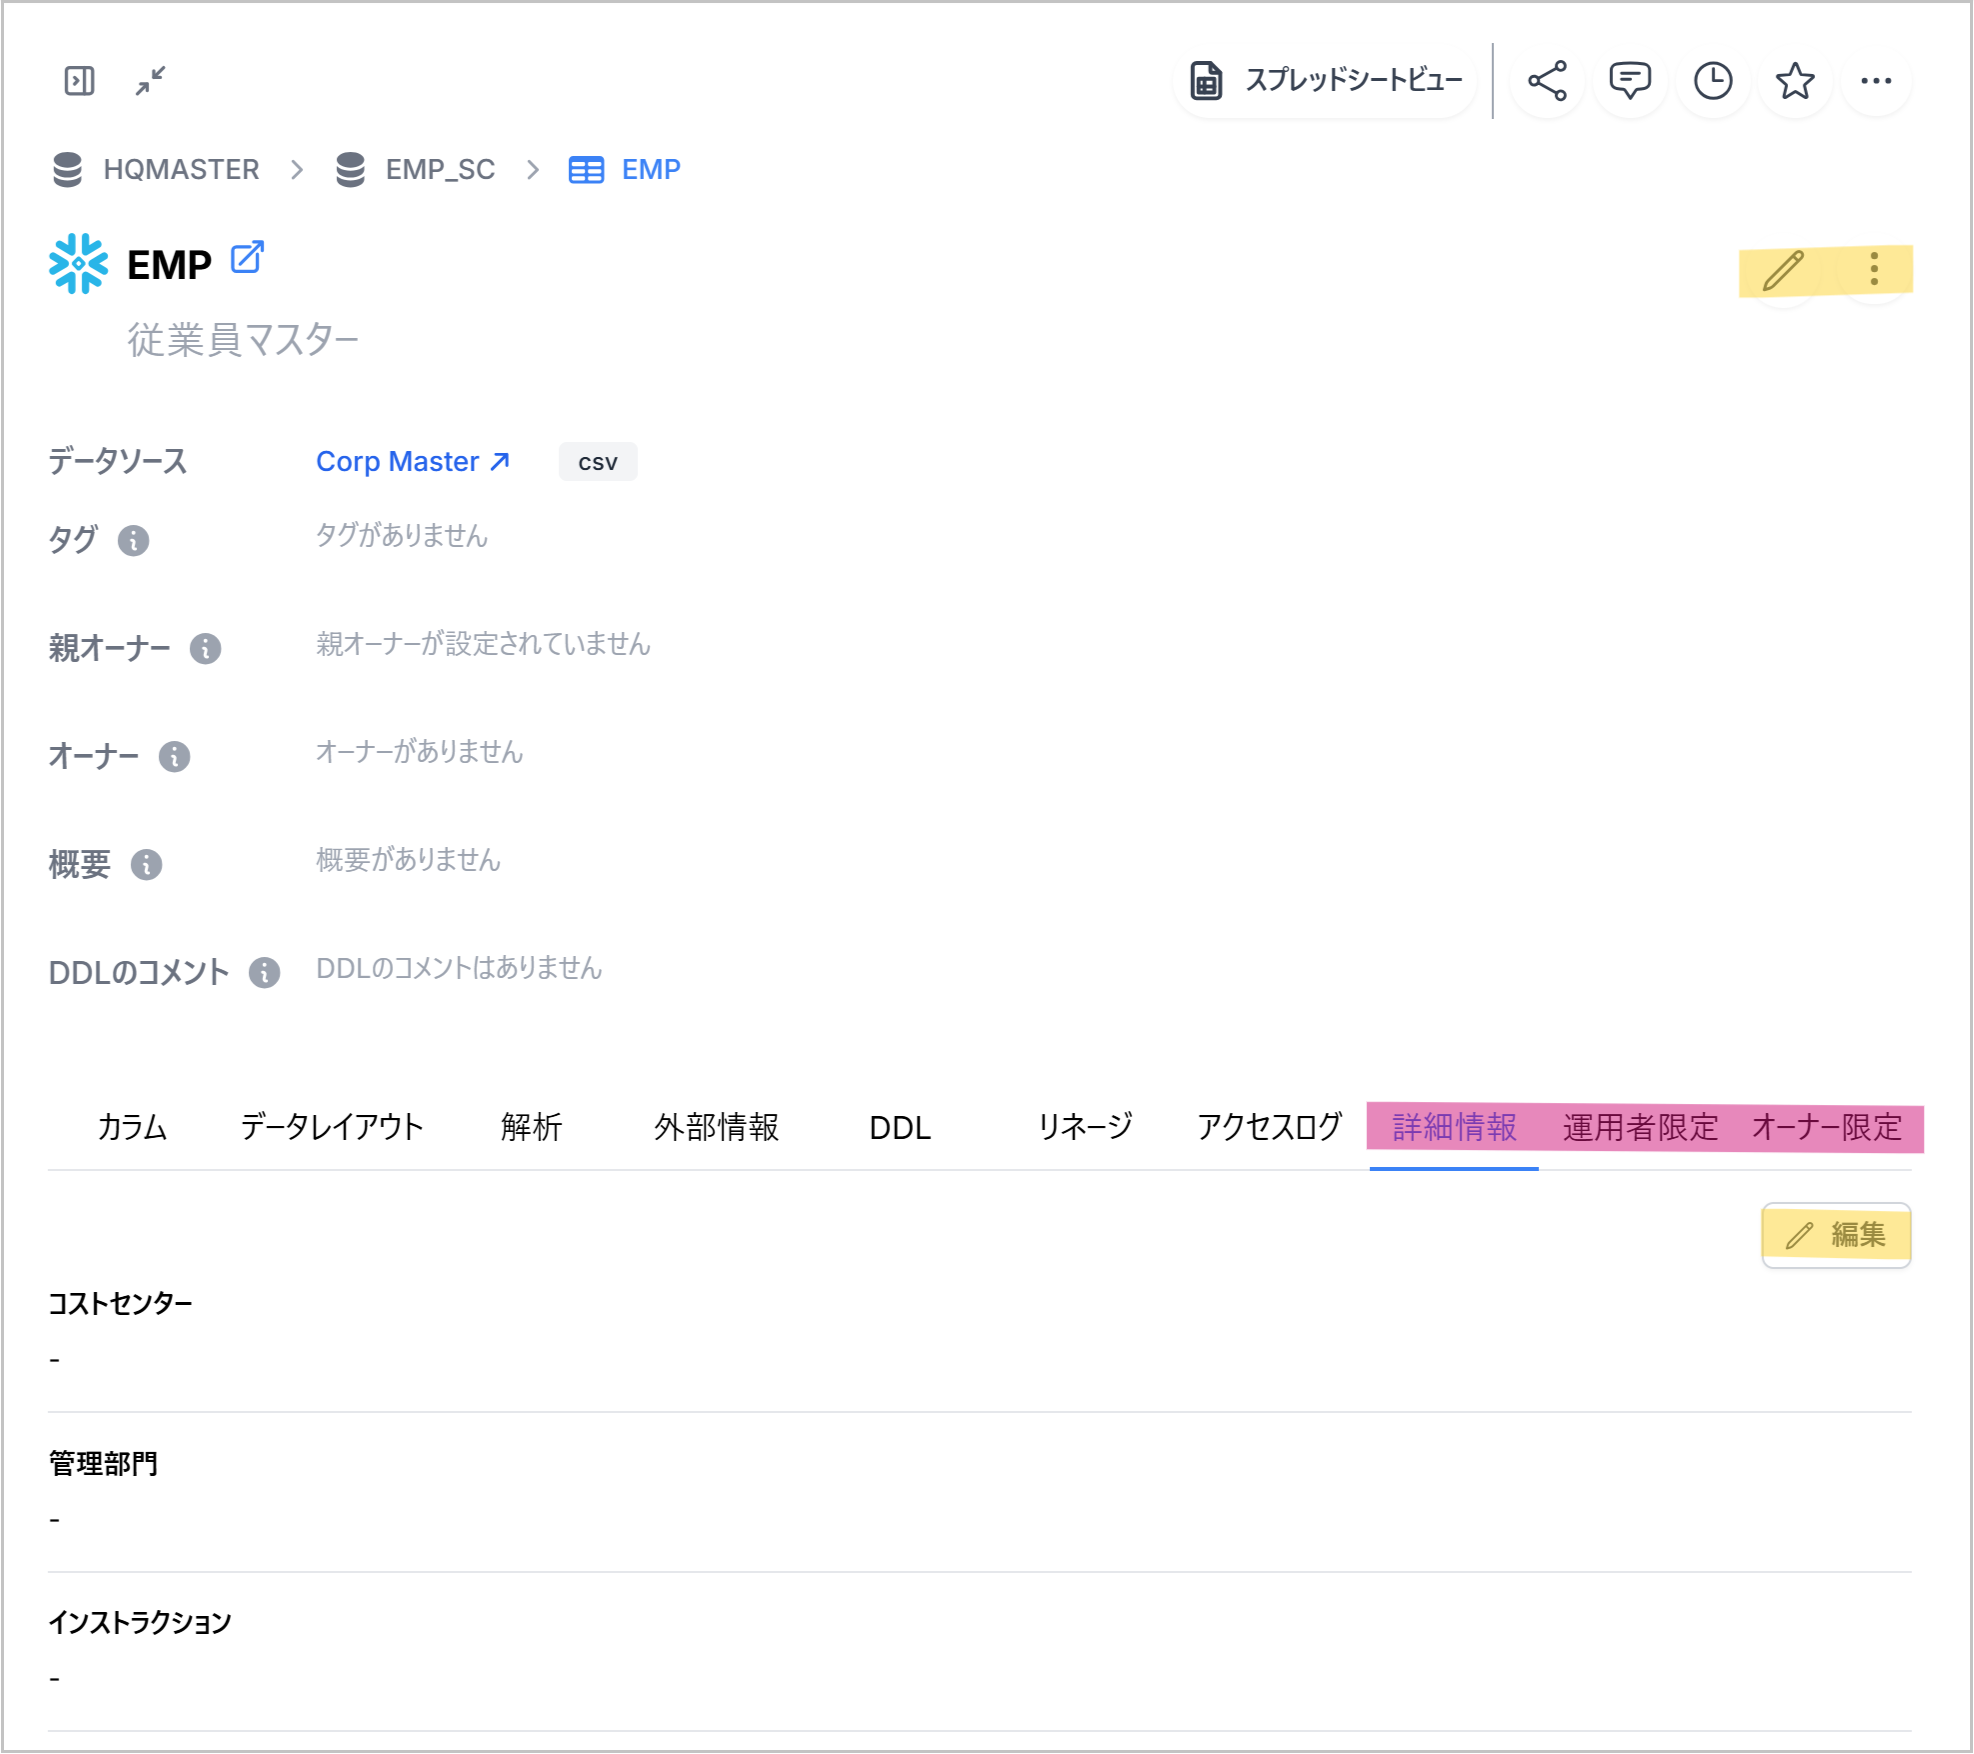Click the 親オーナーが設定されていません placeholder
Viewport: 1974px width, 1754px height.
(483, 644)
